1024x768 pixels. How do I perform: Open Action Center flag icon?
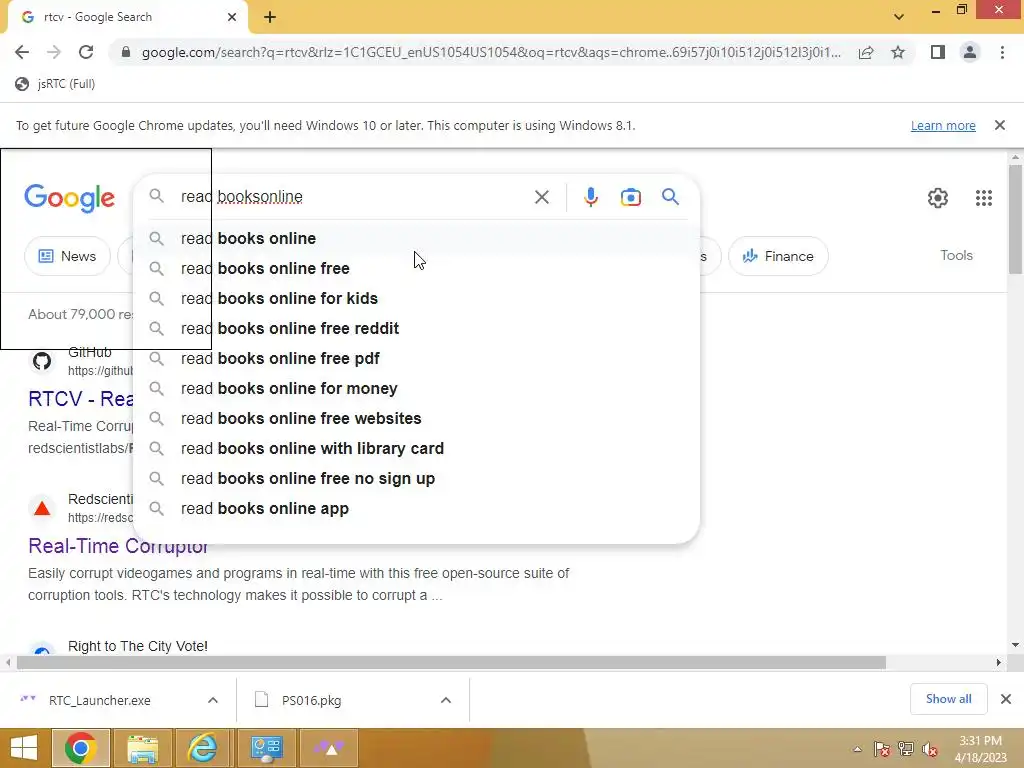tap(881, 749)
